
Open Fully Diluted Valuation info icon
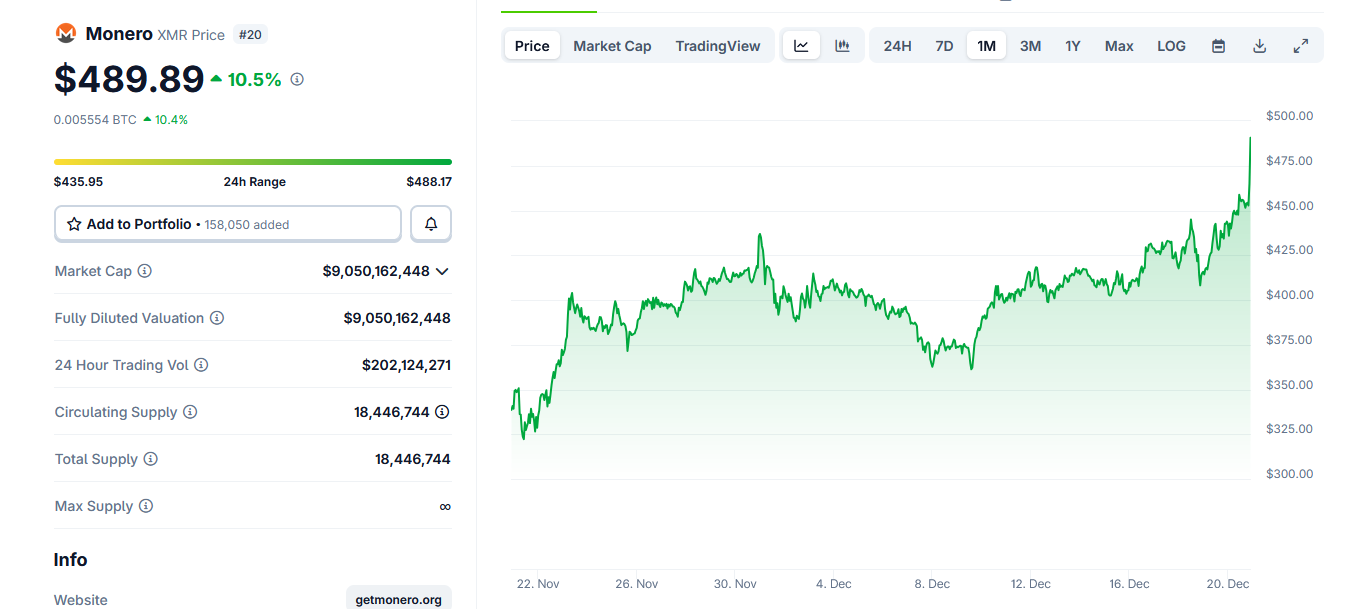217,318
